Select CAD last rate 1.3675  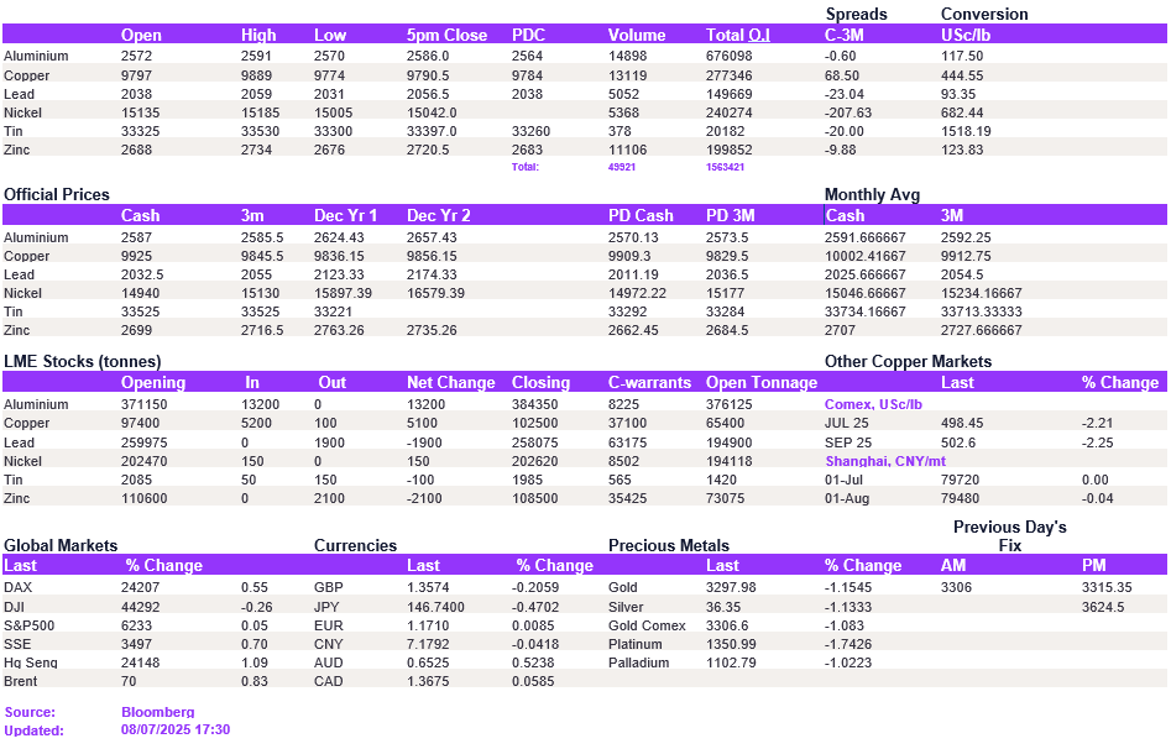tap(428, 681)
